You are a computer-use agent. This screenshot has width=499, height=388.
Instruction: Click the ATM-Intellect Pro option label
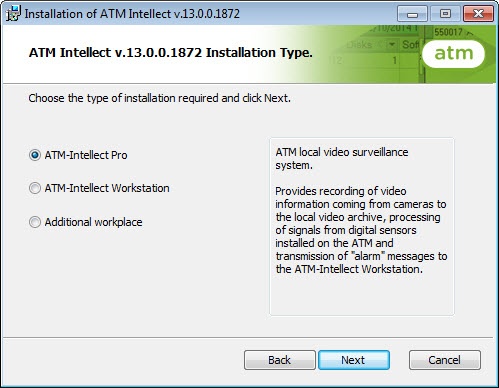pos(86,155)
